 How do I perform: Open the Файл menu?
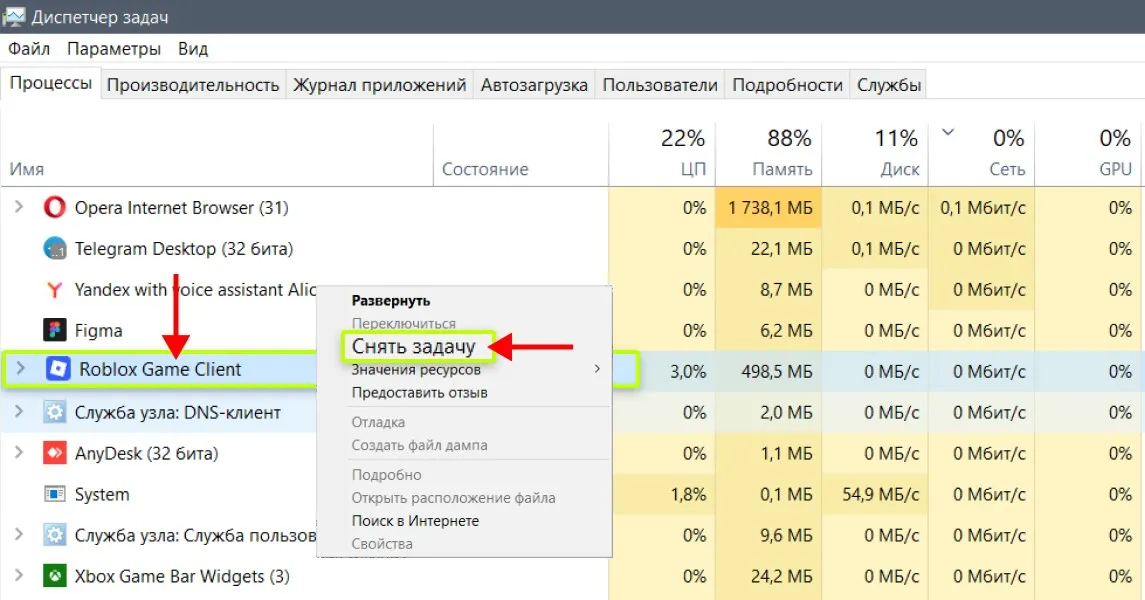click(x=29, y=49)
